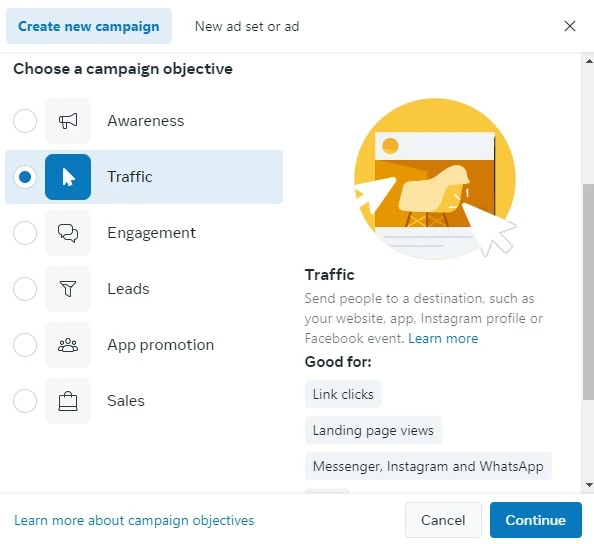Click the App promotion objective label
The width and height of the screenshot is (594, 544).
click(x=161, y=345)
